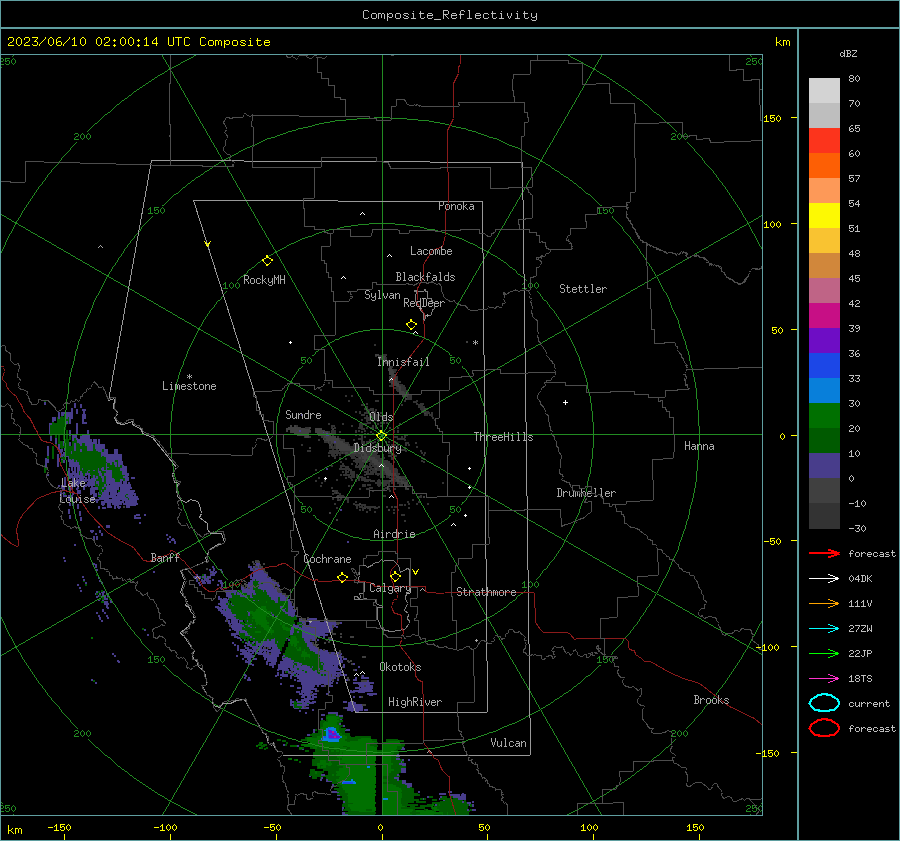Click the Drumheller label

point(586,493)
